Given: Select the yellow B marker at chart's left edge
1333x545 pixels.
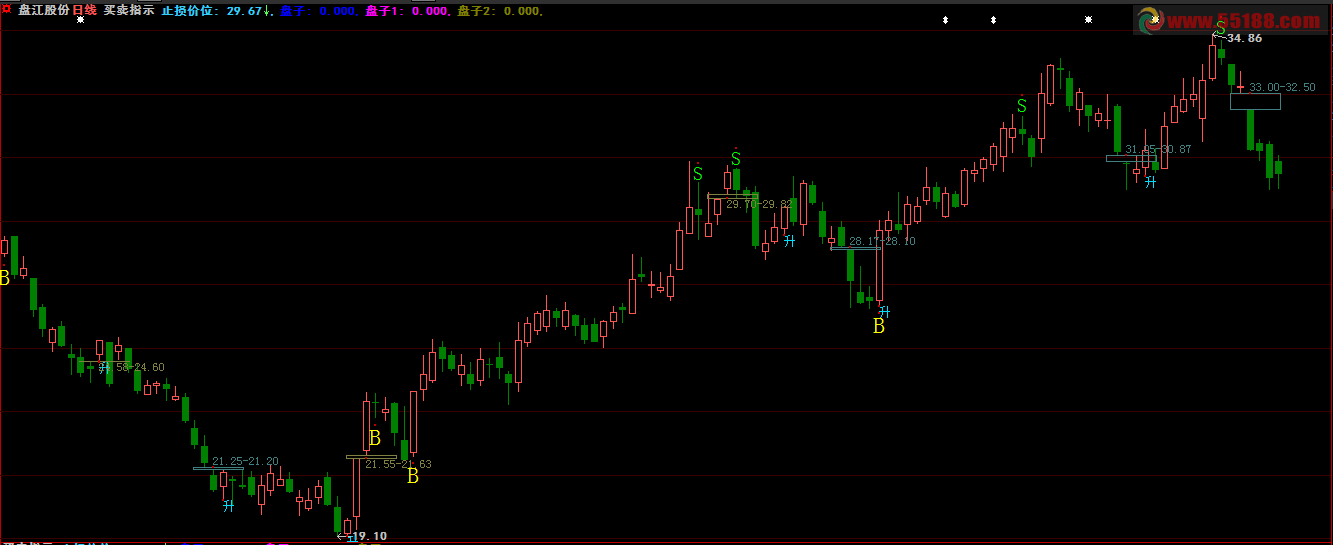Looking at the screenshot, I should pos(4,278).
